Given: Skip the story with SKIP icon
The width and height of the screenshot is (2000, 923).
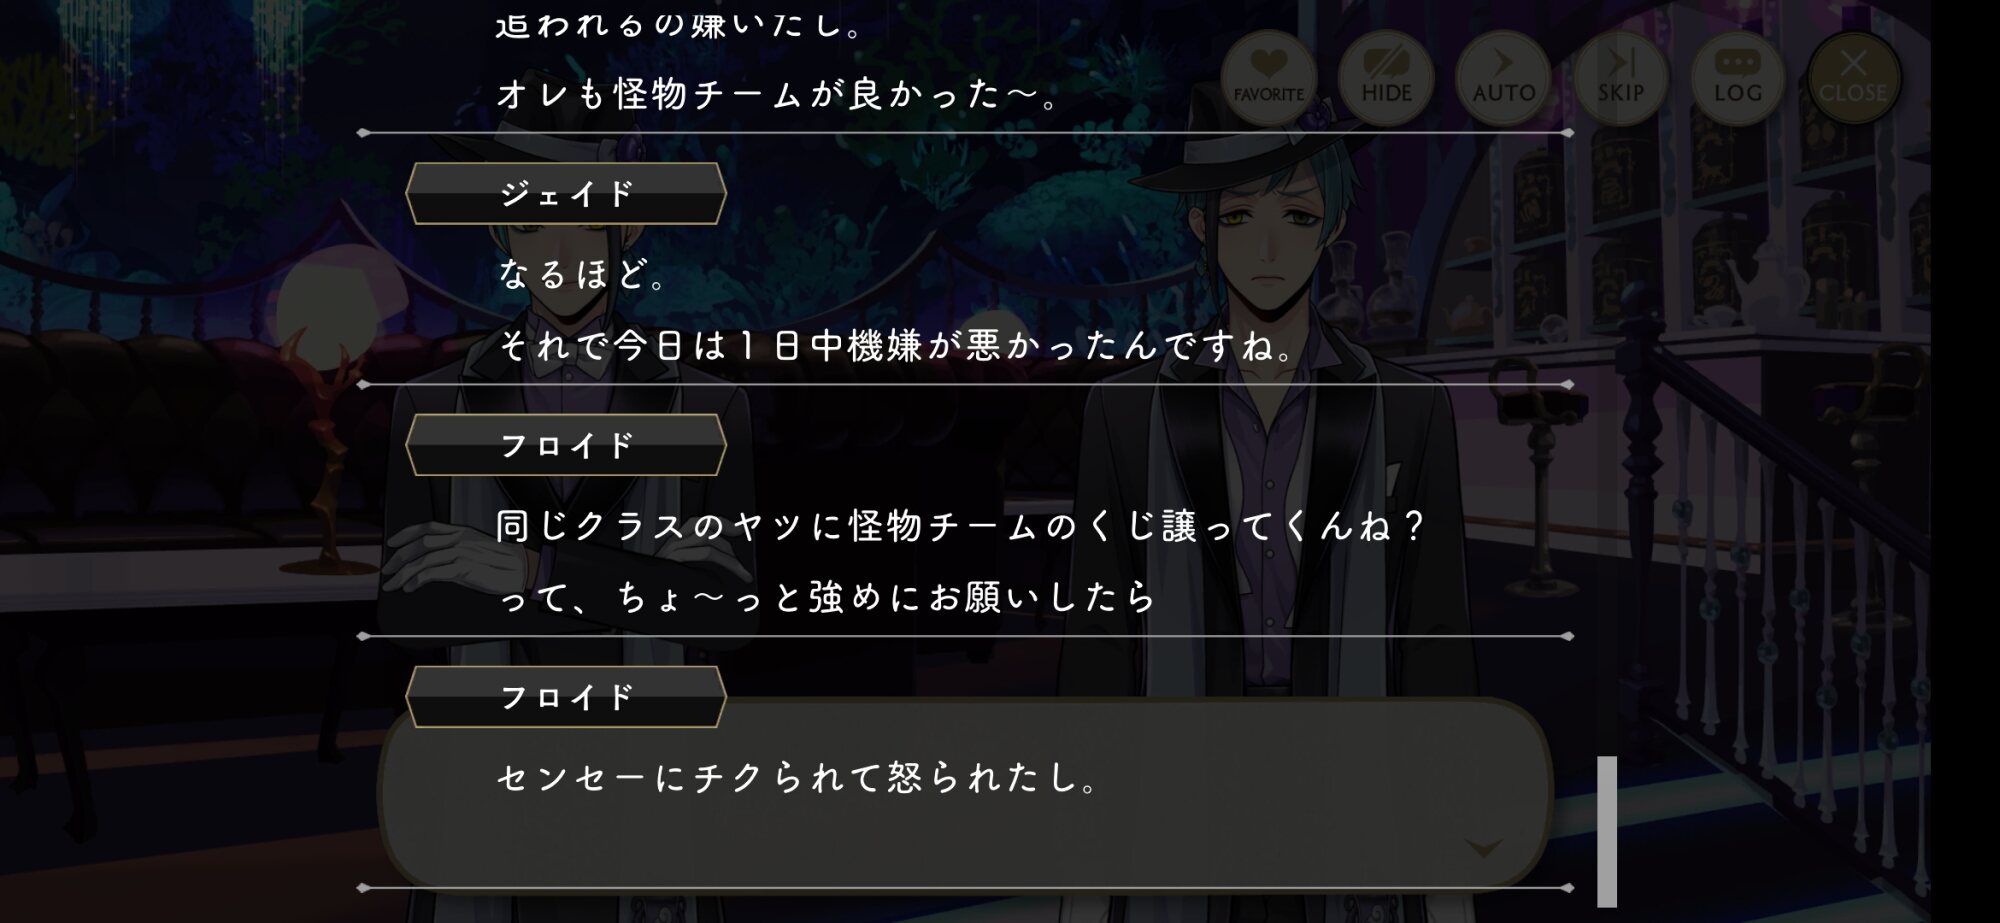Looking at the screenshot, I should [1620, 78].
